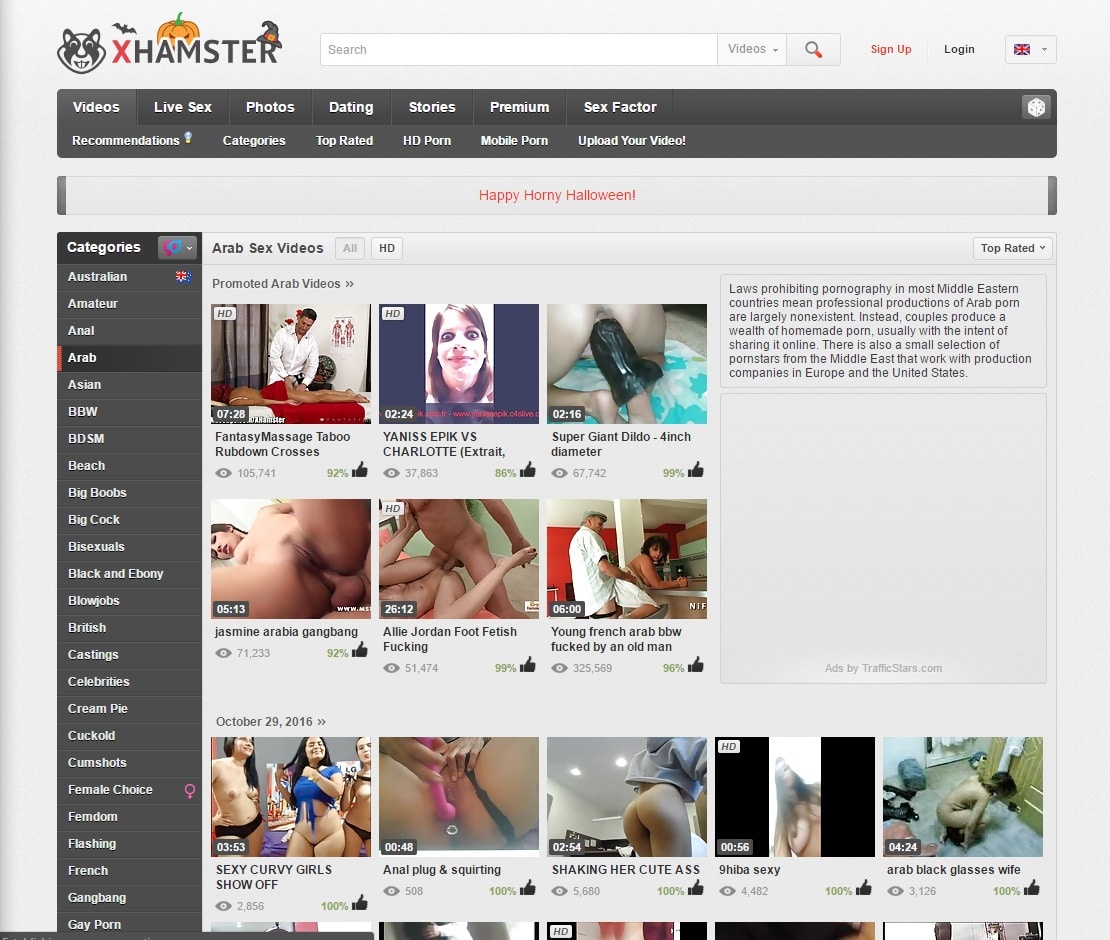The image size is (1110, 940).
Task: Click the random dice icon
Action: pyautogui.click(x=1036, y=108)
